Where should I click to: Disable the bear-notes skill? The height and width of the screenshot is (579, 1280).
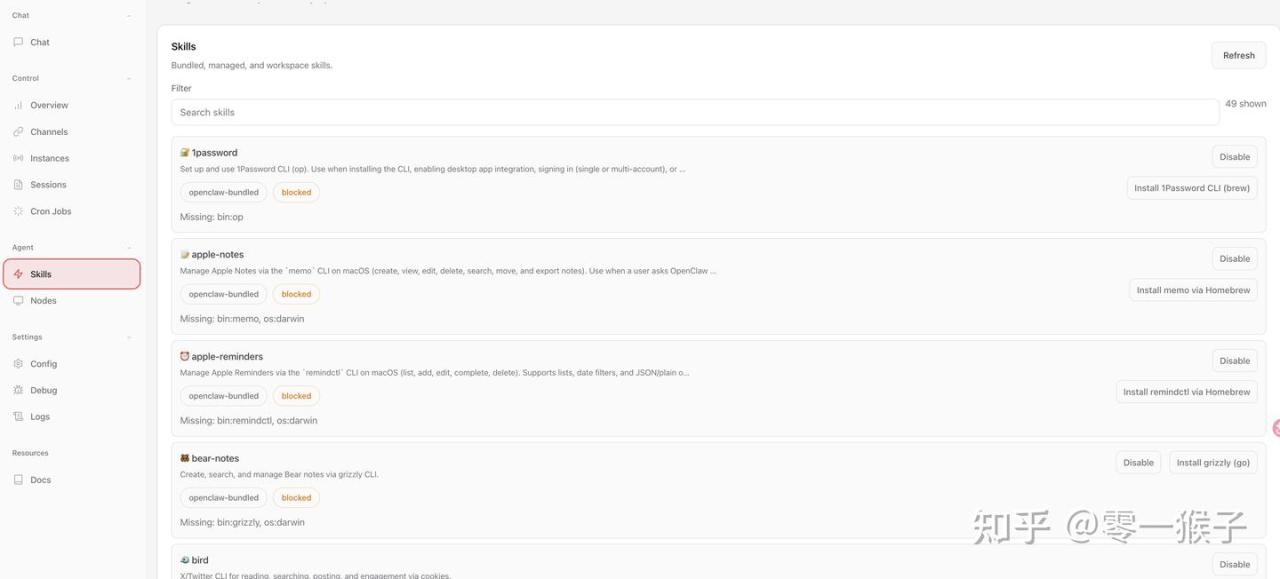click(1138, 463)
